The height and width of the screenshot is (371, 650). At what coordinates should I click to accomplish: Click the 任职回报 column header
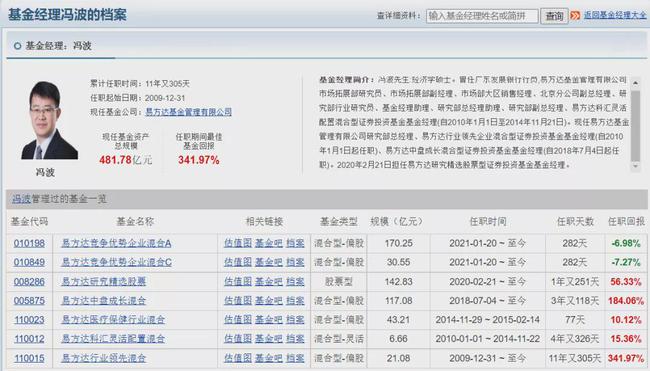coord(626,222)
